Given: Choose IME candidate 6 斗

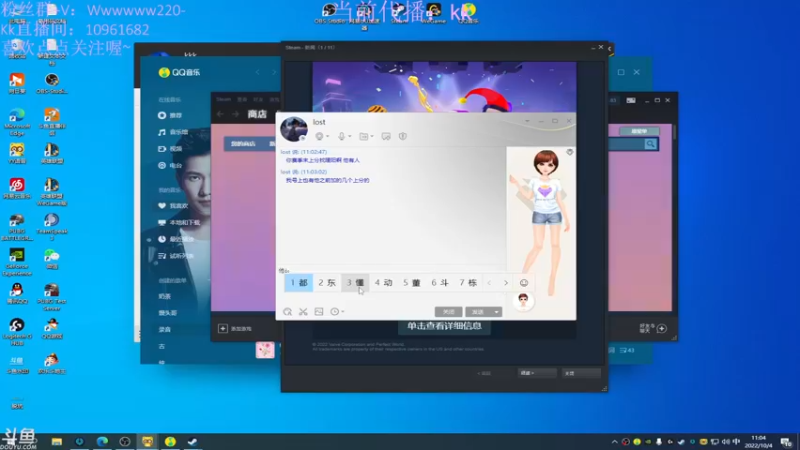Looking at the screenshot, I should tap(439, 283).
